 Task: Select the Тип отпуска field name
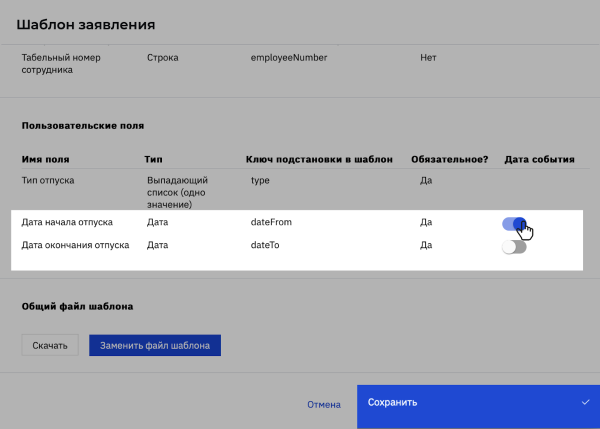pos(48,180)
